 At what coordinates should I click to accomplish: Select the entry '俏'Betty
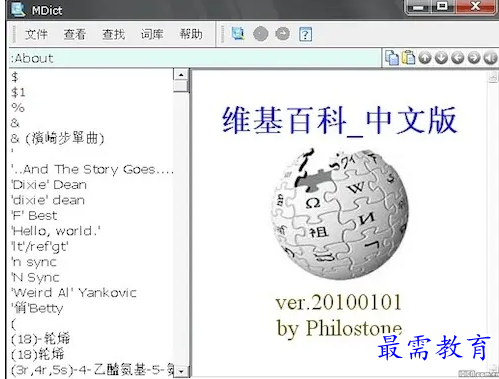click(x=37, y=308)
